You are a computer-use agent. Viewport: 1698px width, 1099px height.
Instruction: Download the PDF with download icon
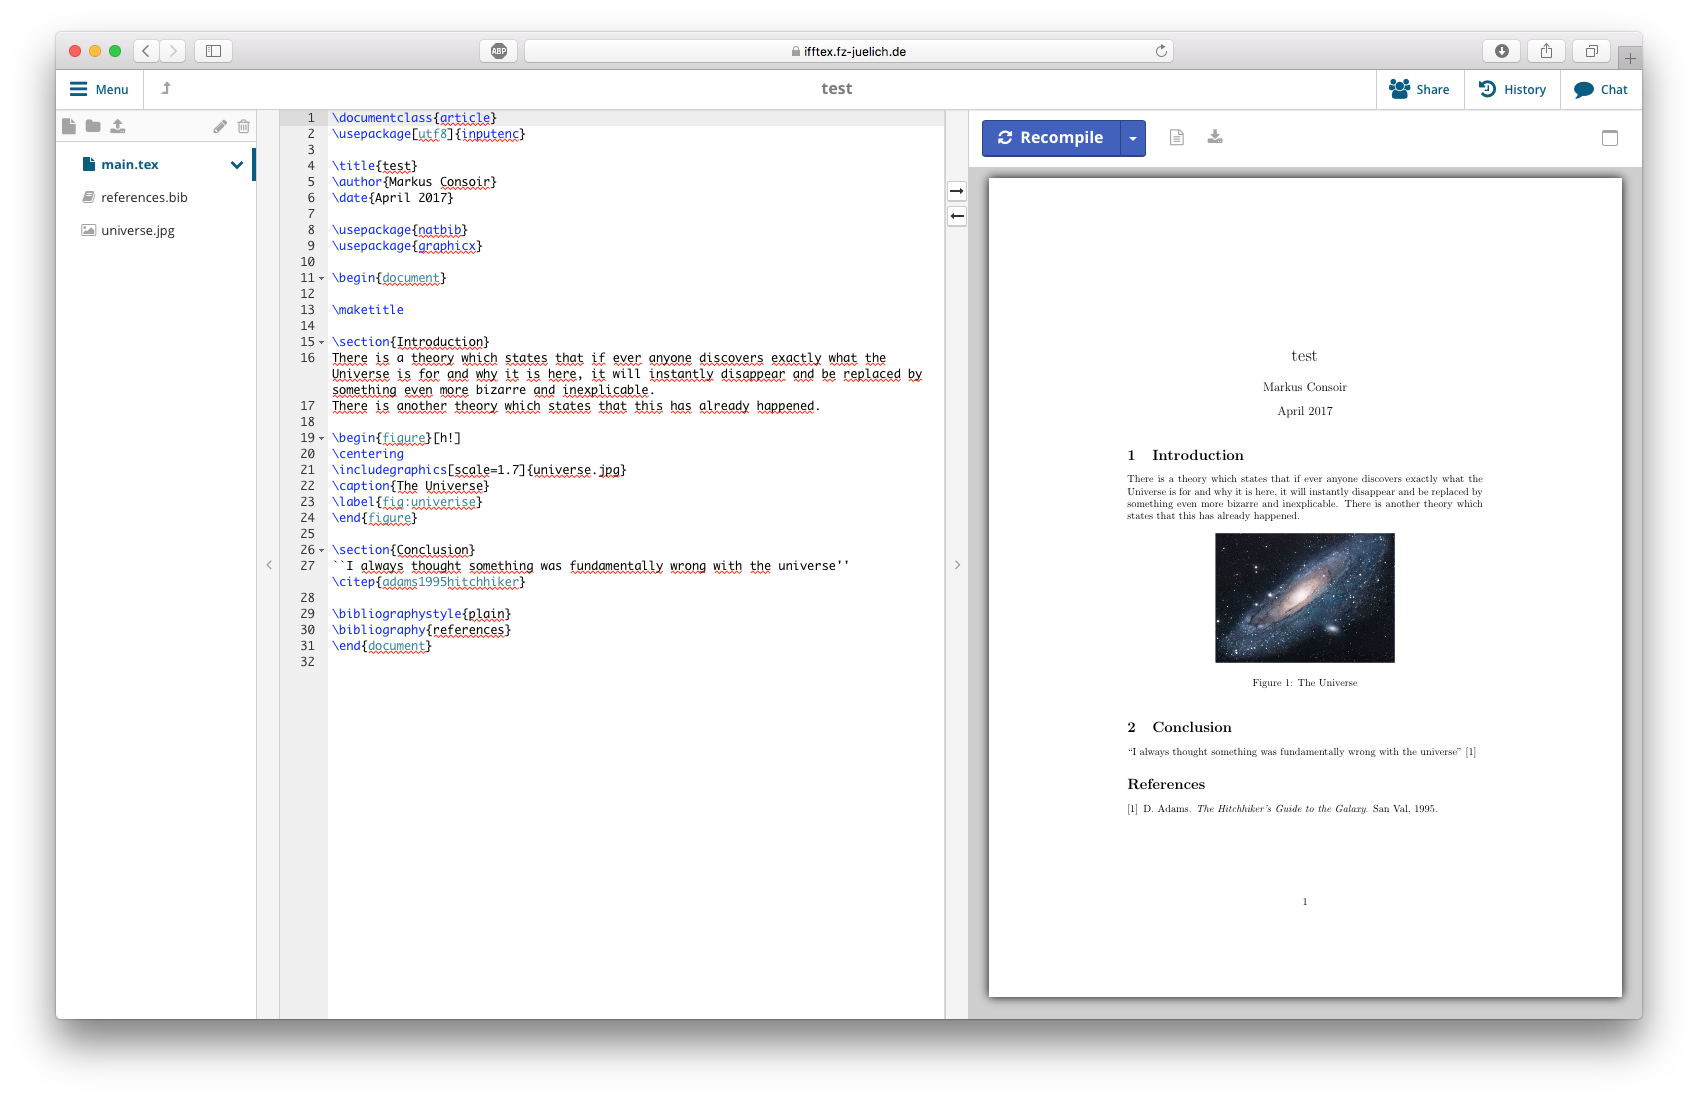tap(1215, 137)
